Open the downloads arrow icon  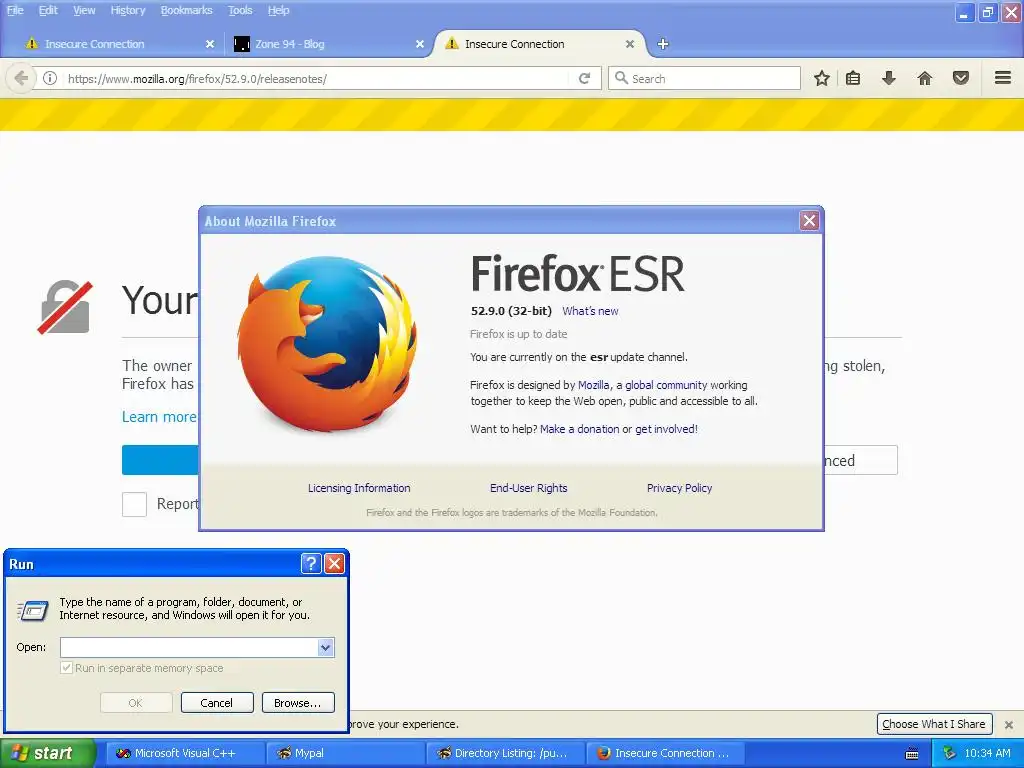click(888, 78)
